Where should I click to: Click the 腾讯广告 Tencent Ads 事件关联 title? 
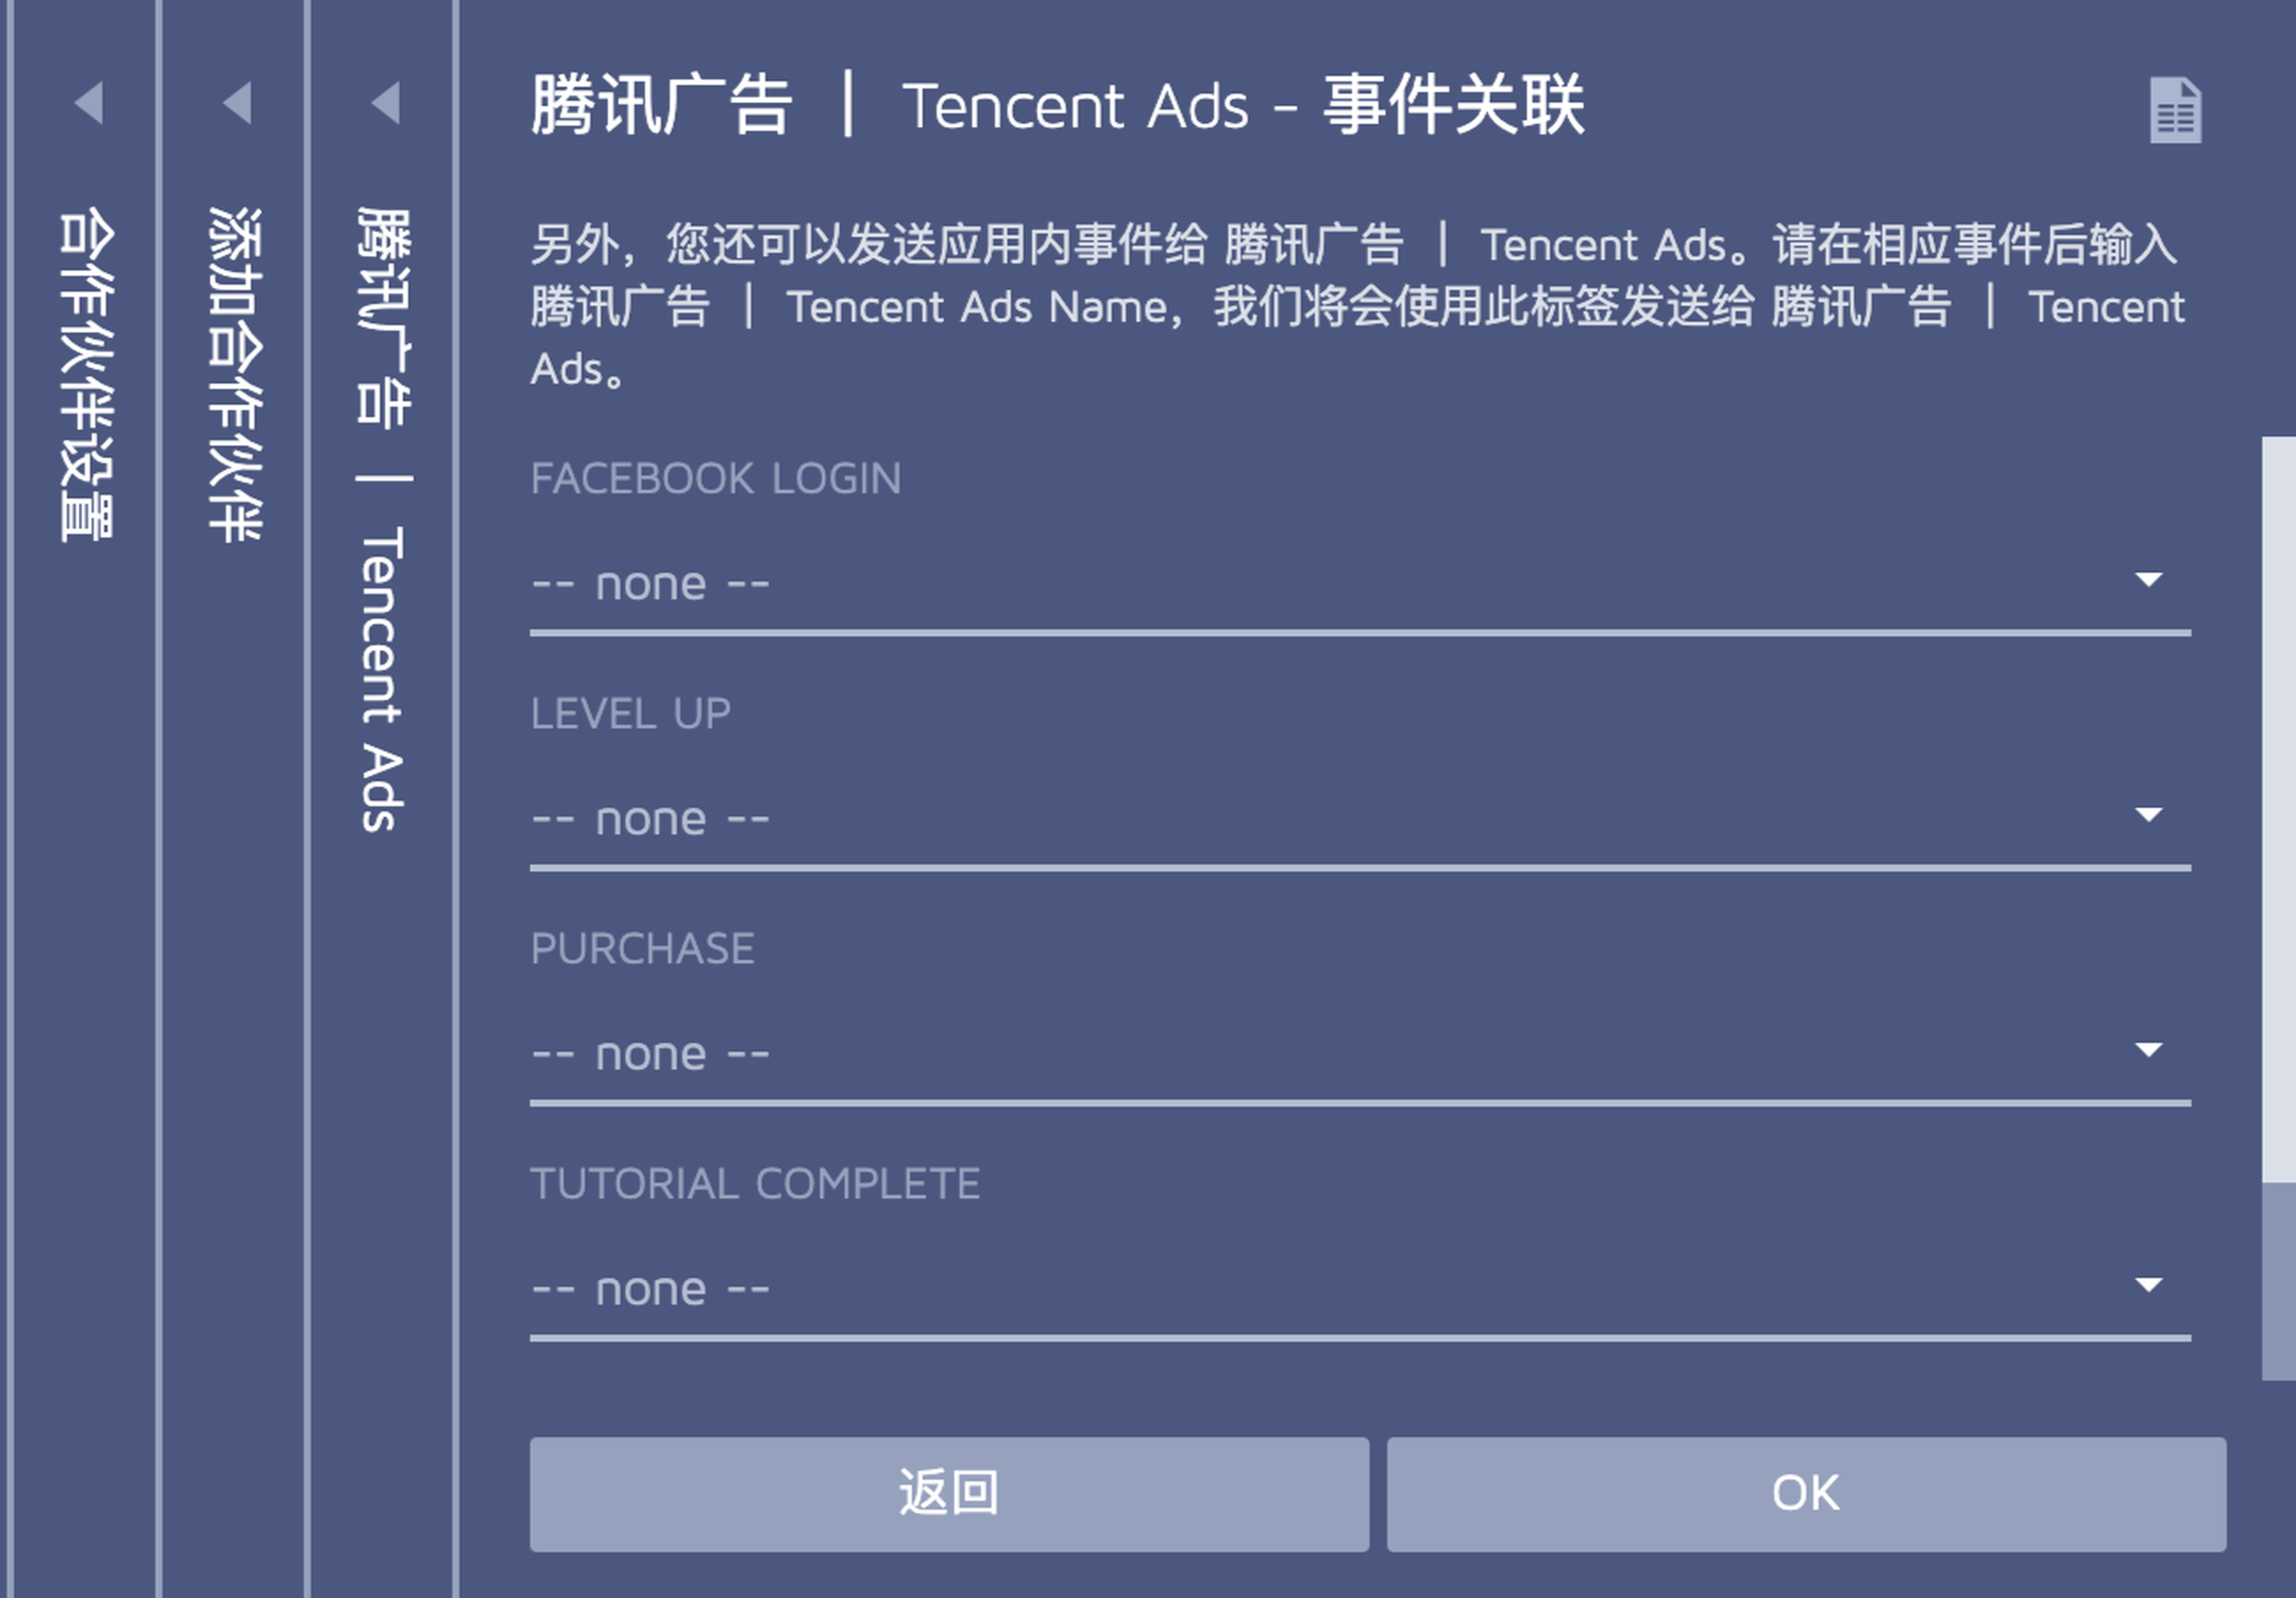point(1057,105)
